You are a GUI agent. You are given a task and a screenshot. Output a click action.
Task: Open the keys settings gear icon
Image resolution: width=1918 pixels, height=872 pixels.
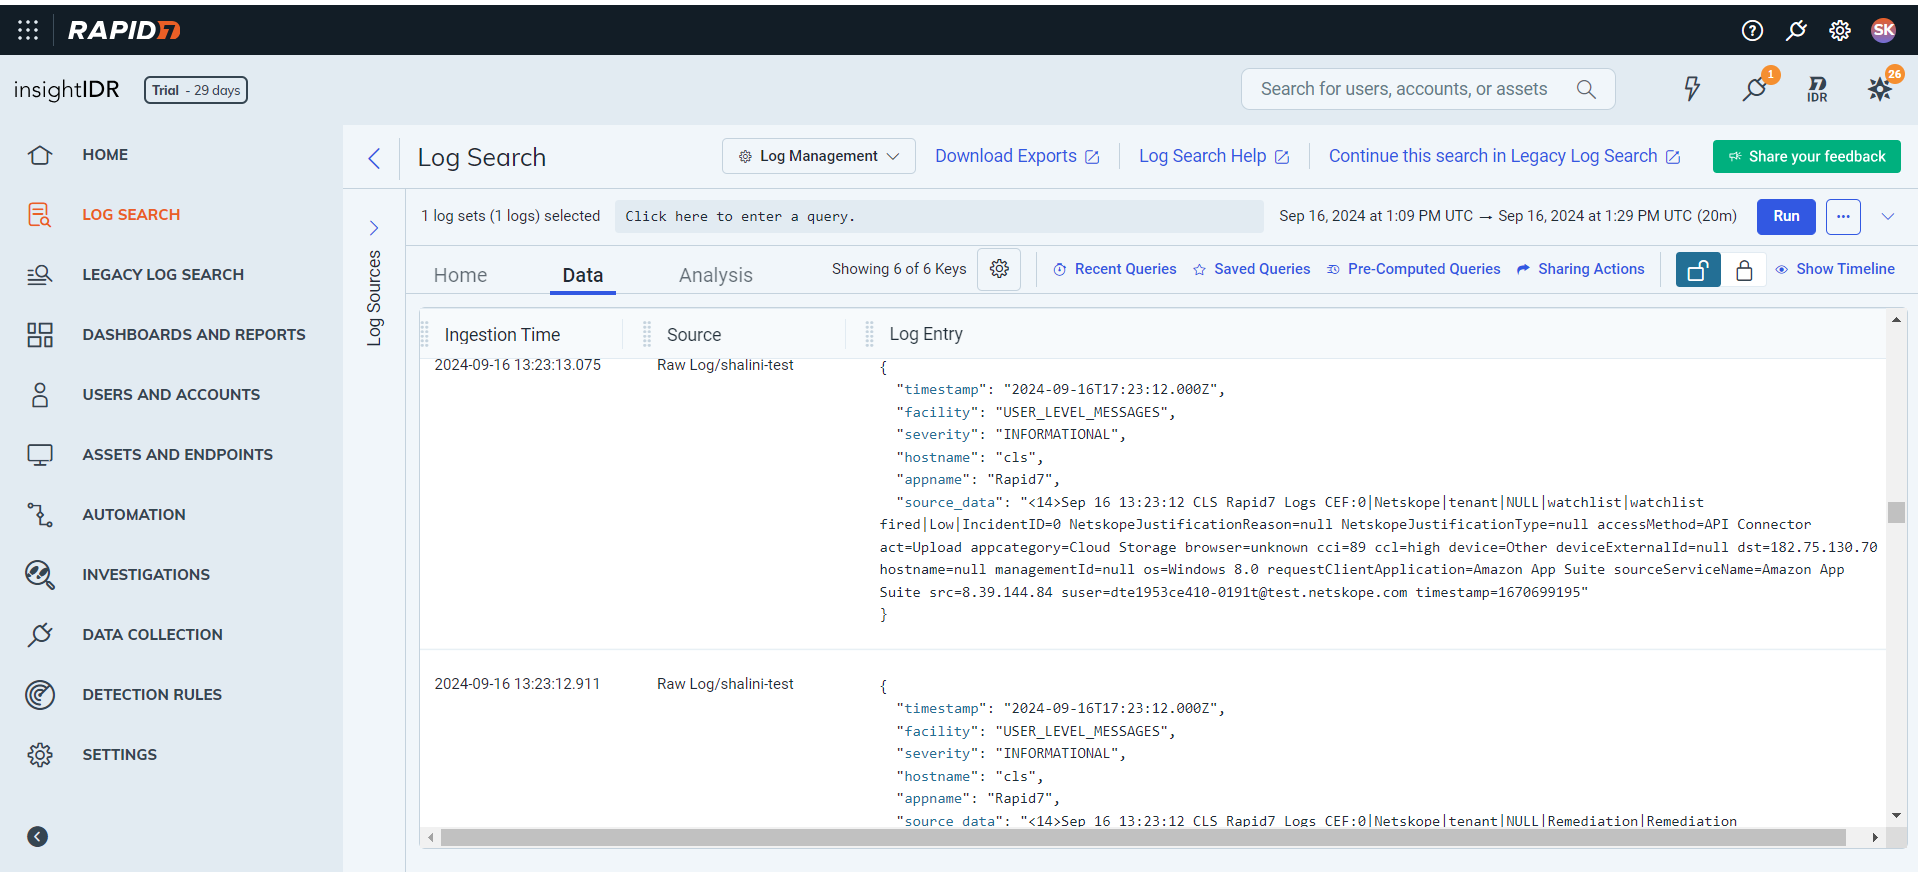pyautogui.click(x=999, y=269)
